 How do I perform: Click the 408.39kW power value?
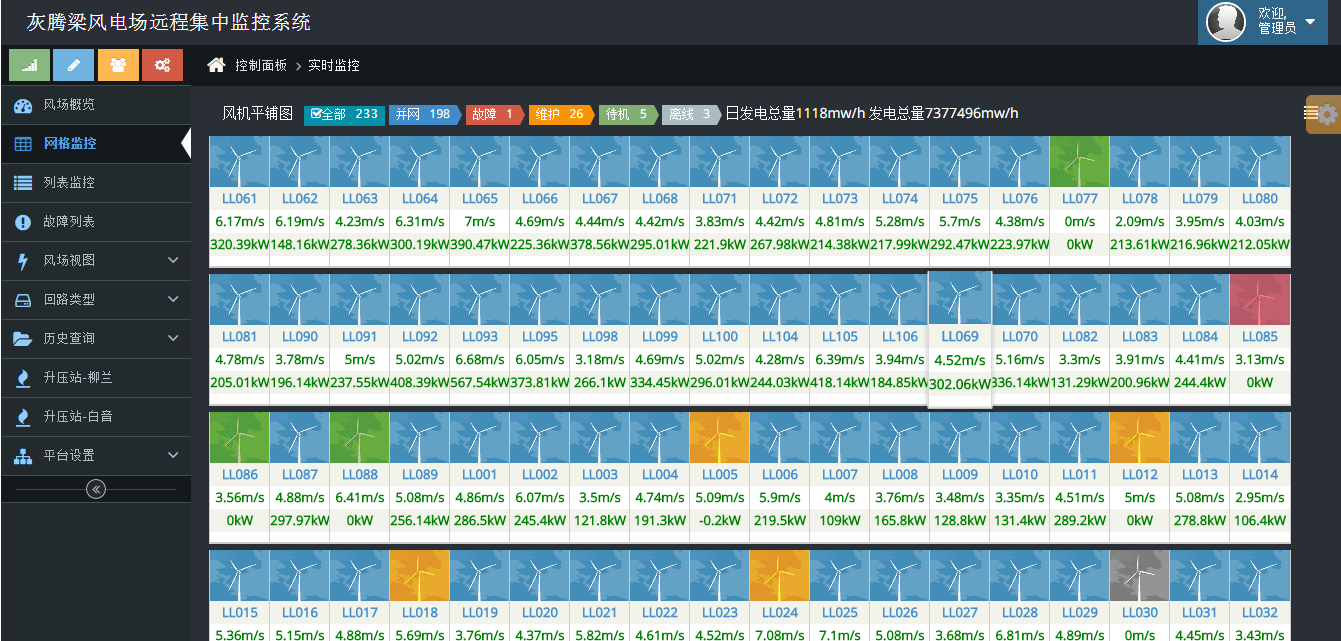(420, 382)
